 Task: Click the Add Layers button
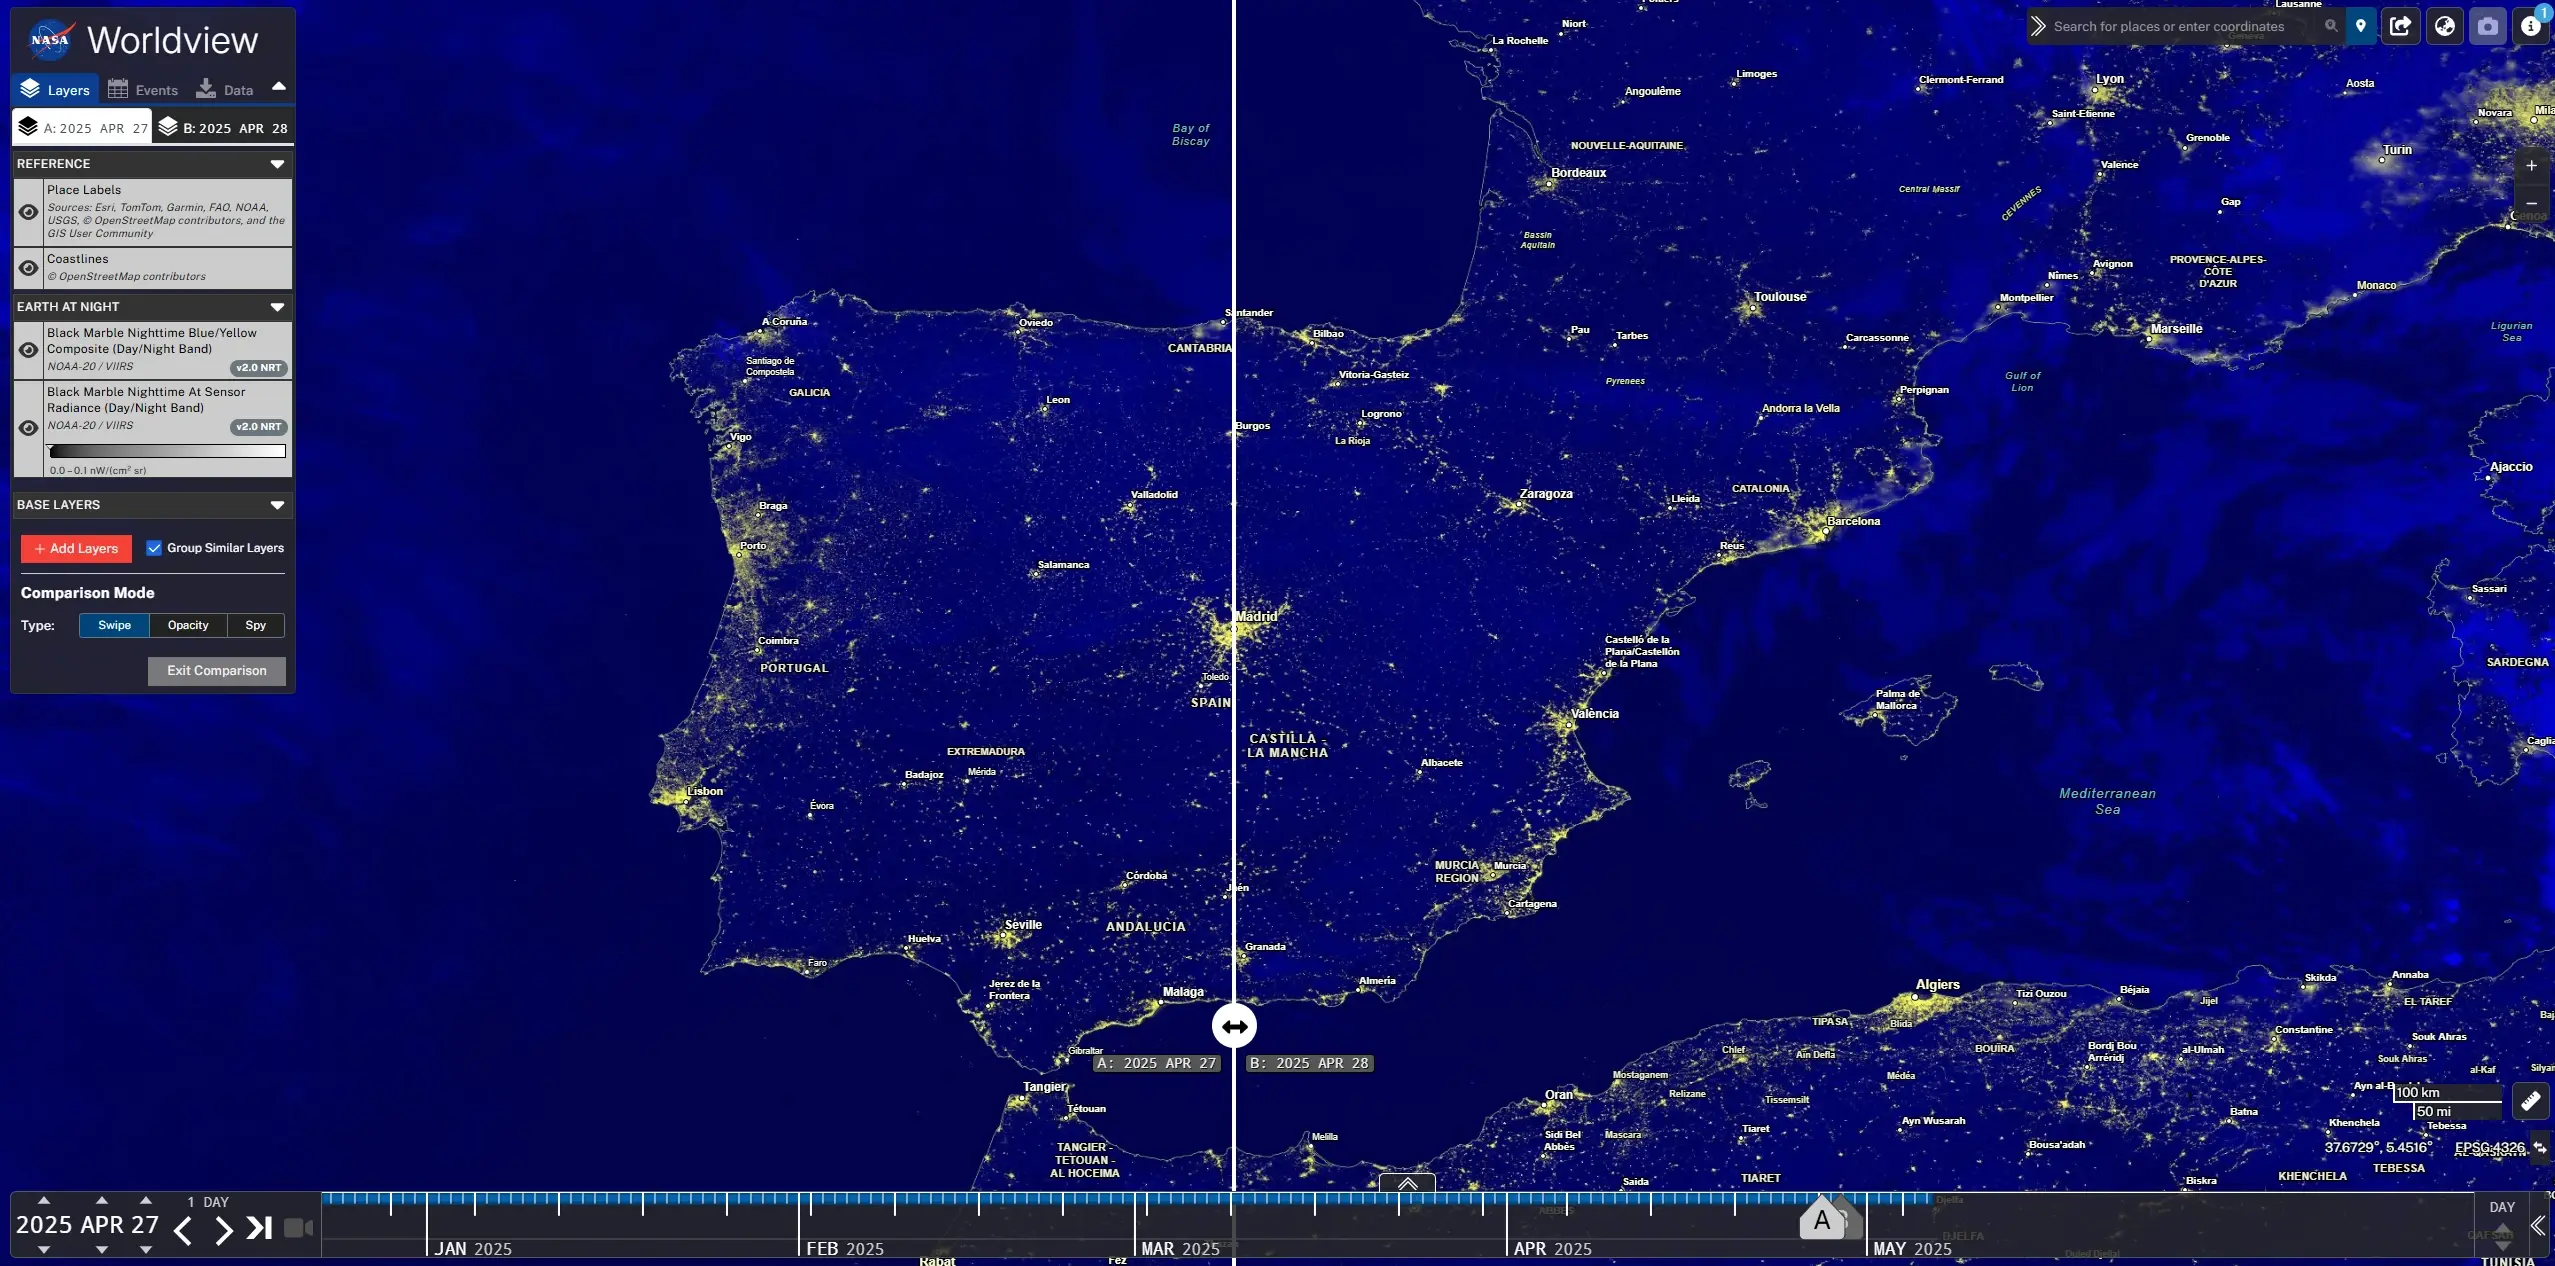[x=76, y=548]
